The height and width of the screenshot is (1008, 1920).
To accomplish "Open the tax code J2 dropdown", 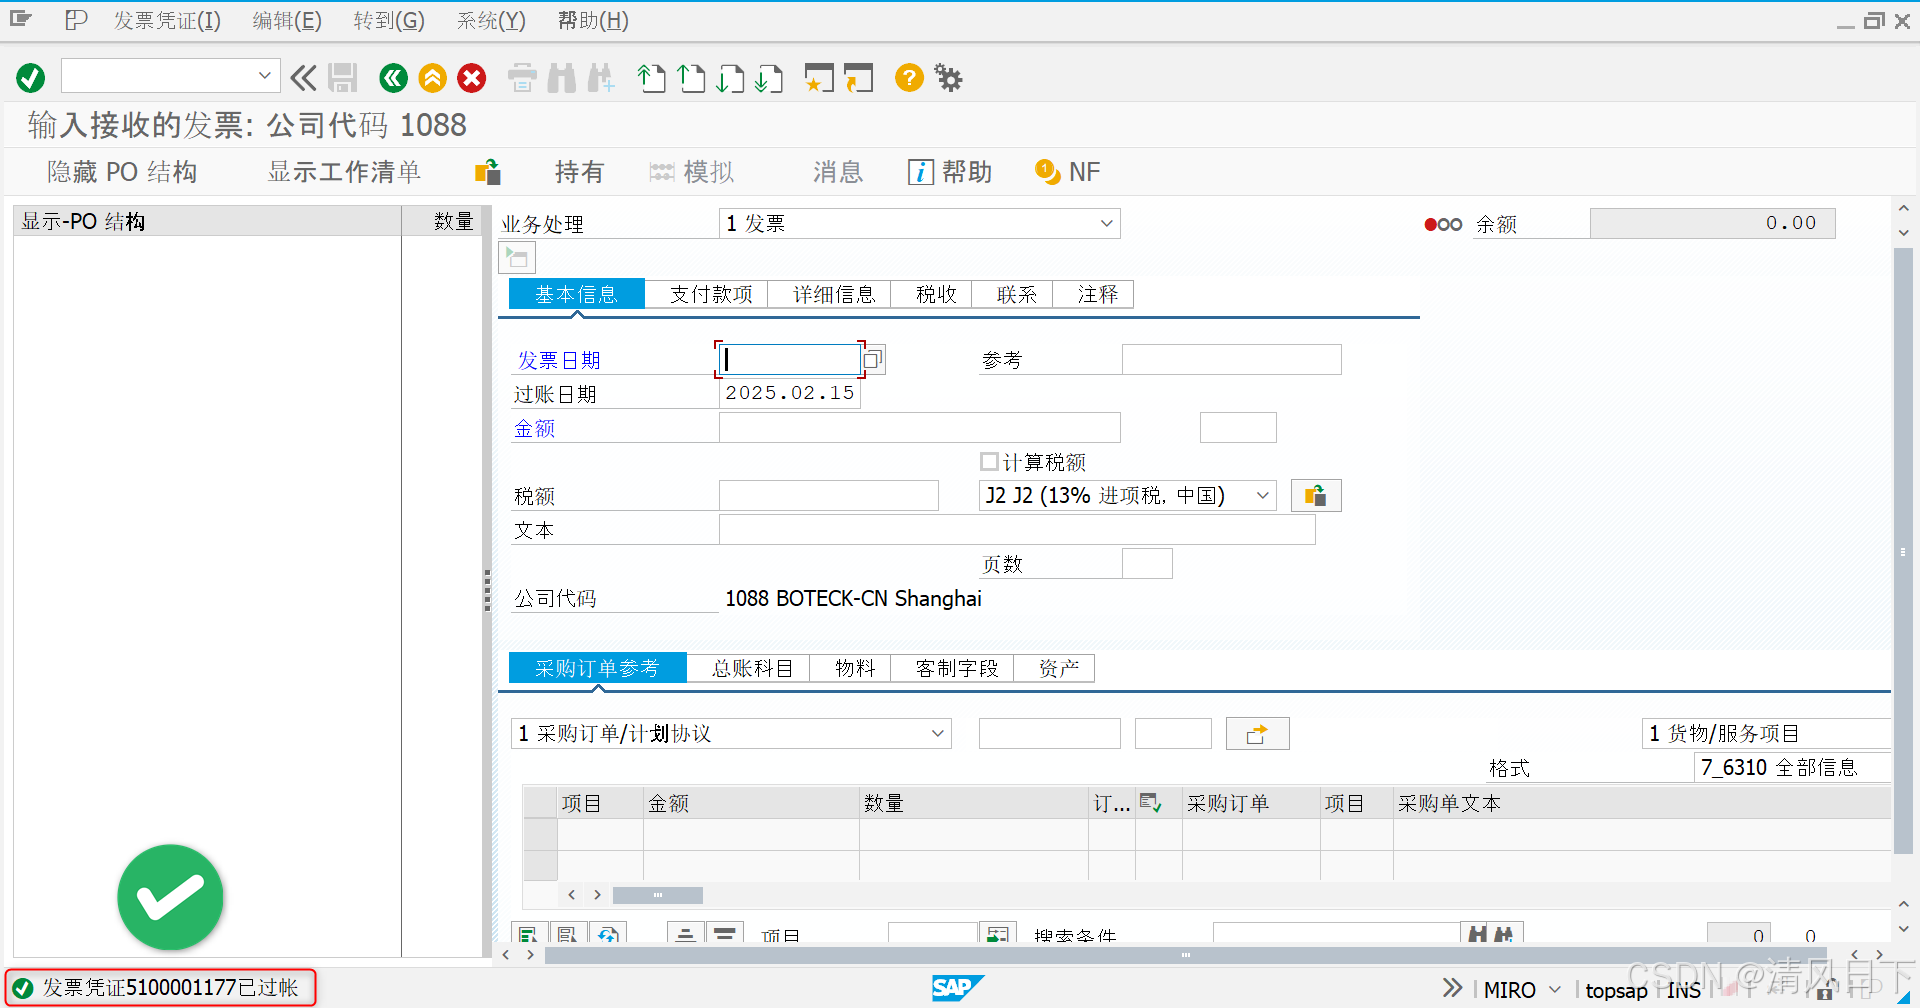I will 1263,495.
